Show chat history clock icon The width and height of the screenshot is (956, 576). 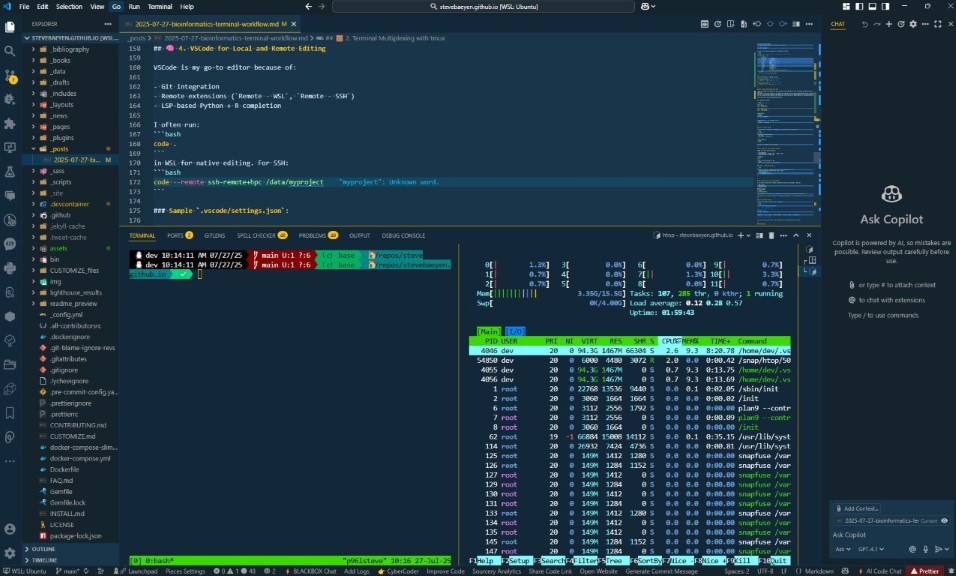901,24
